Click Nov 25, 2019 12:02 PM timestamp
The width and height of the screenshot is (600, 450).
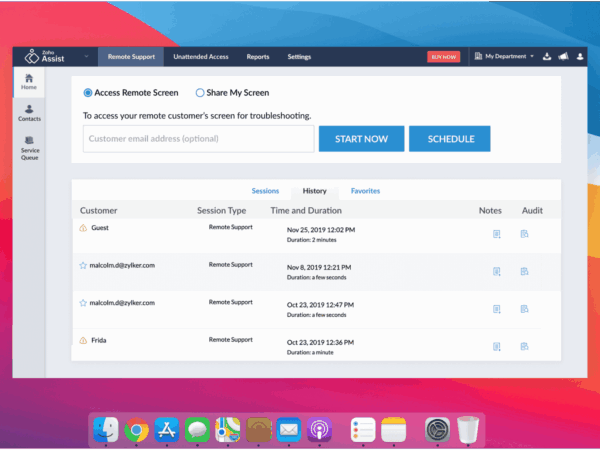coord(321,230)
